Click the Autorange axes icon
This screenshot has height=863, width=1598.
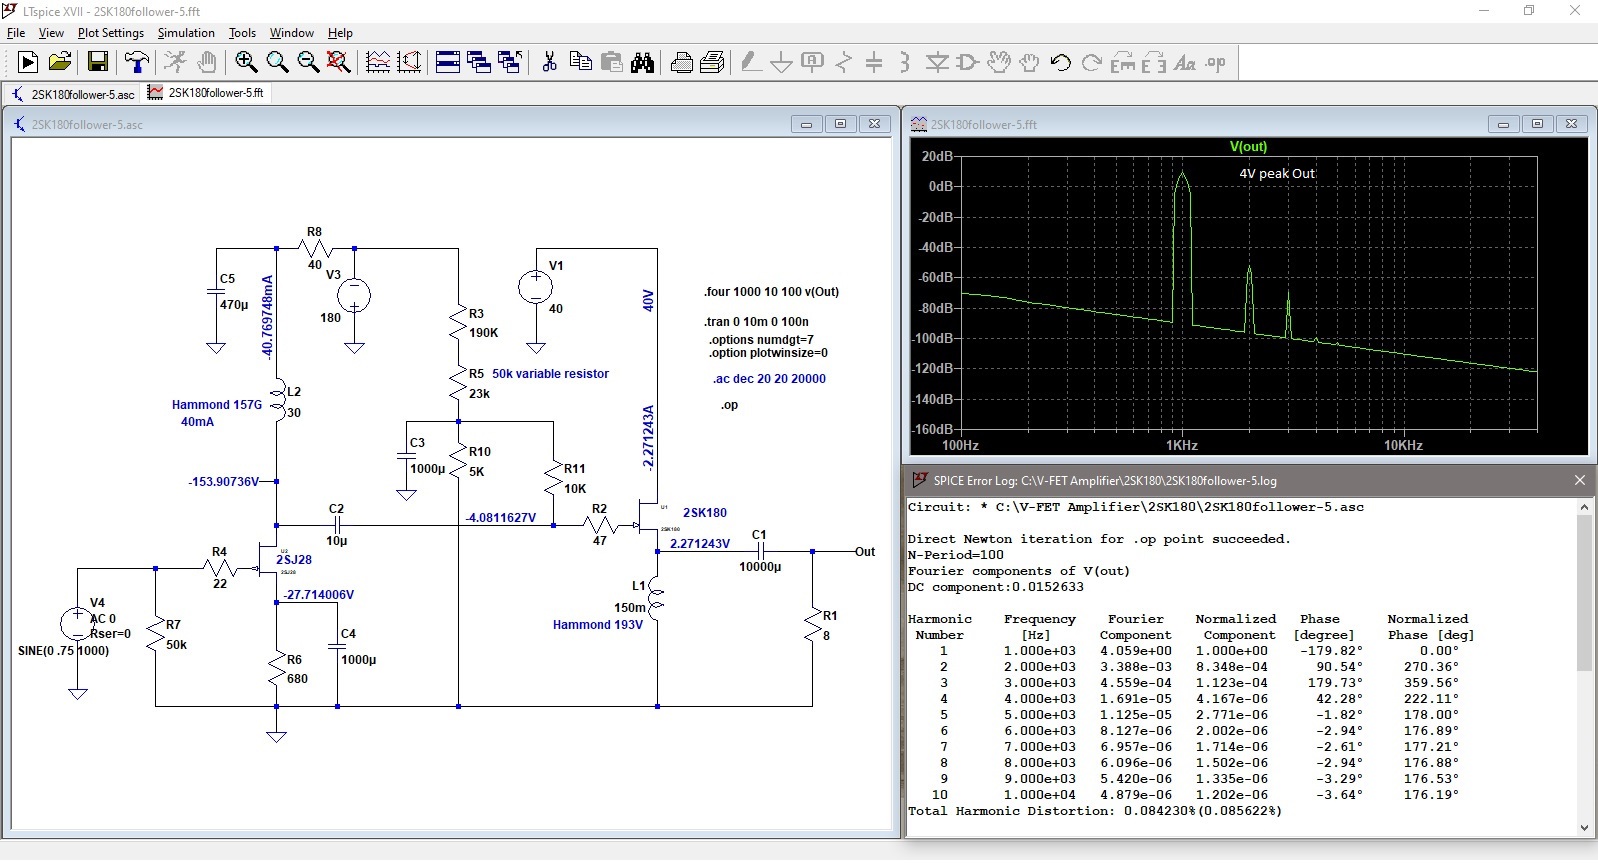(x=409, y=62)
